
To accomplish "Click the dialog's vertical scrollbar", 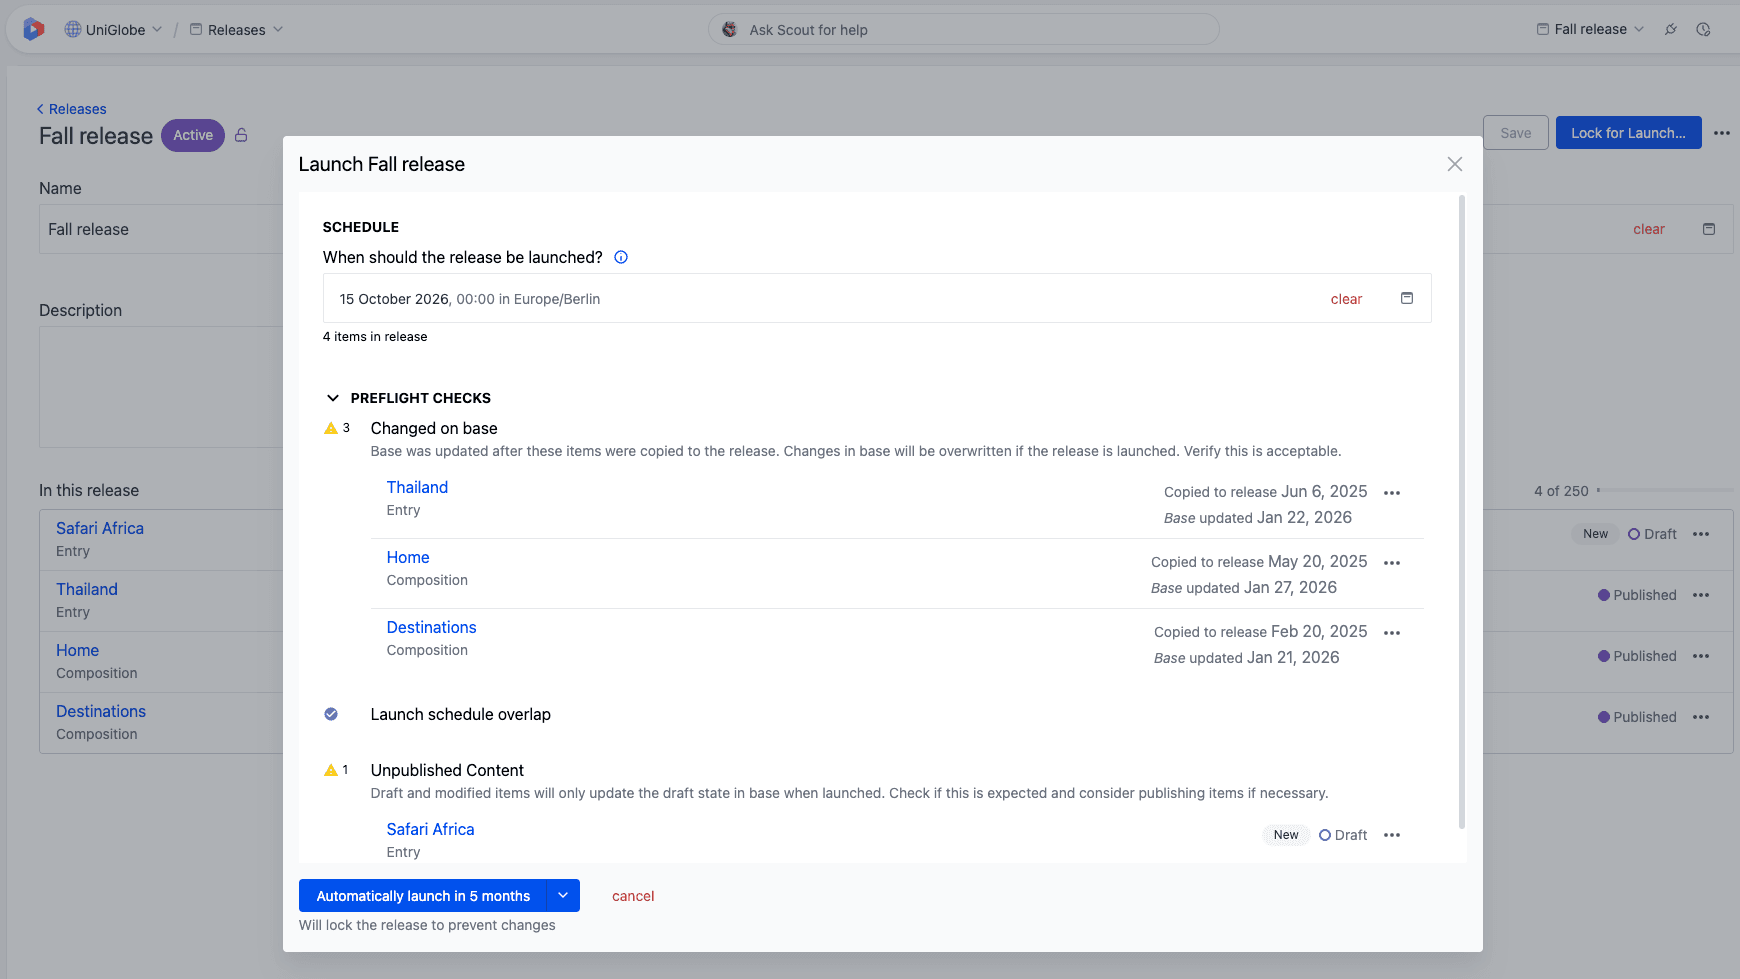I will coord(1461,512).
